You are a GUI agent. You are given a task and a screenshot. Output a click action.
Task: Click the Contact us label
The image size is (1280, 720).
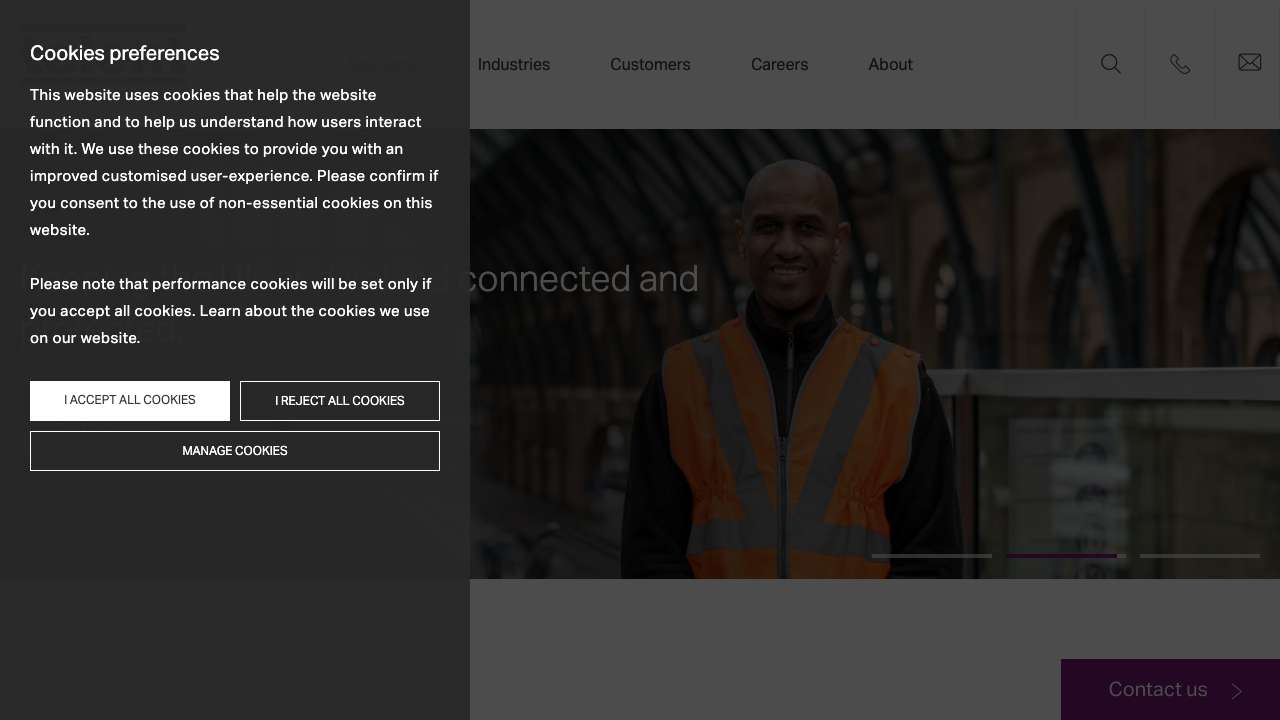tap(1157, 690)
